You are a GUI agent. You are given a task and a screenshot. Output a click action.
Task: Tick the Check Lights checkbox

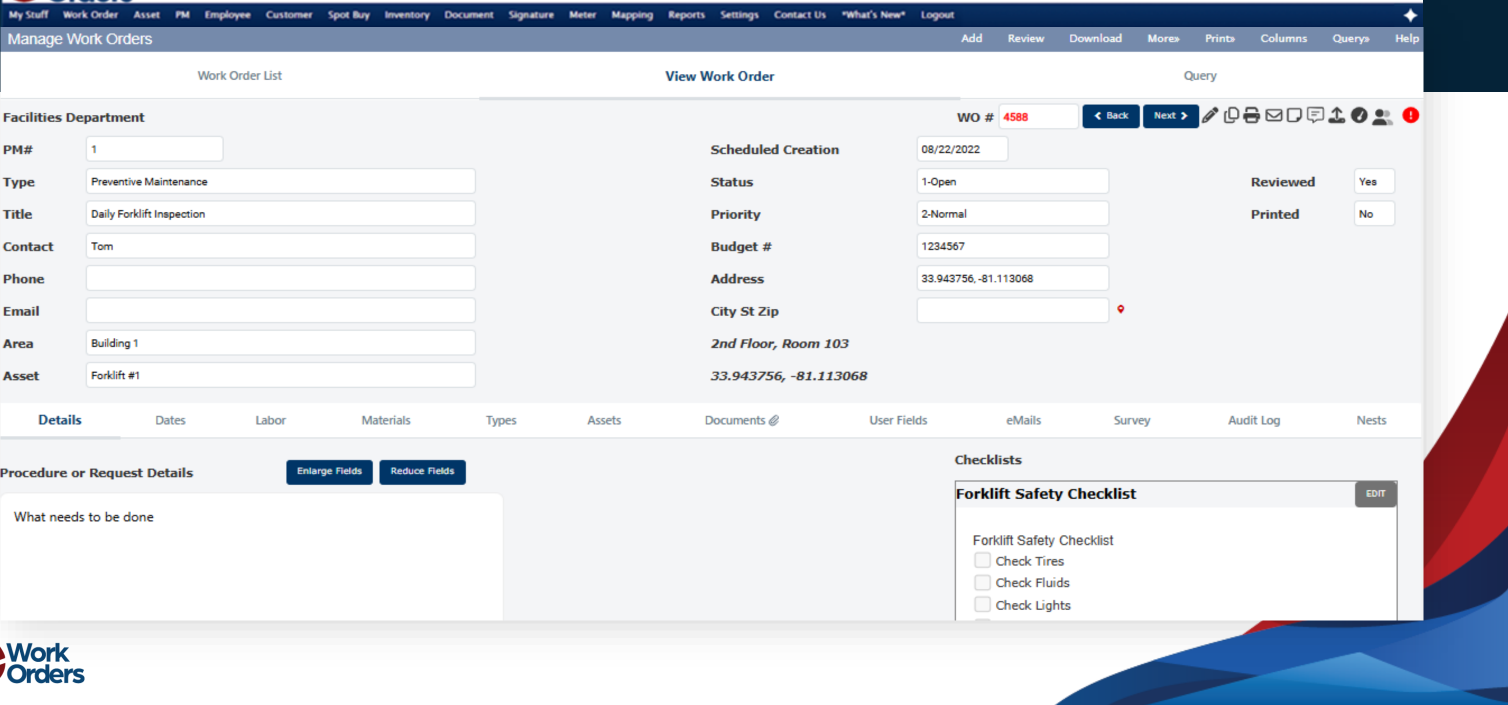click(x=982, y=605)
